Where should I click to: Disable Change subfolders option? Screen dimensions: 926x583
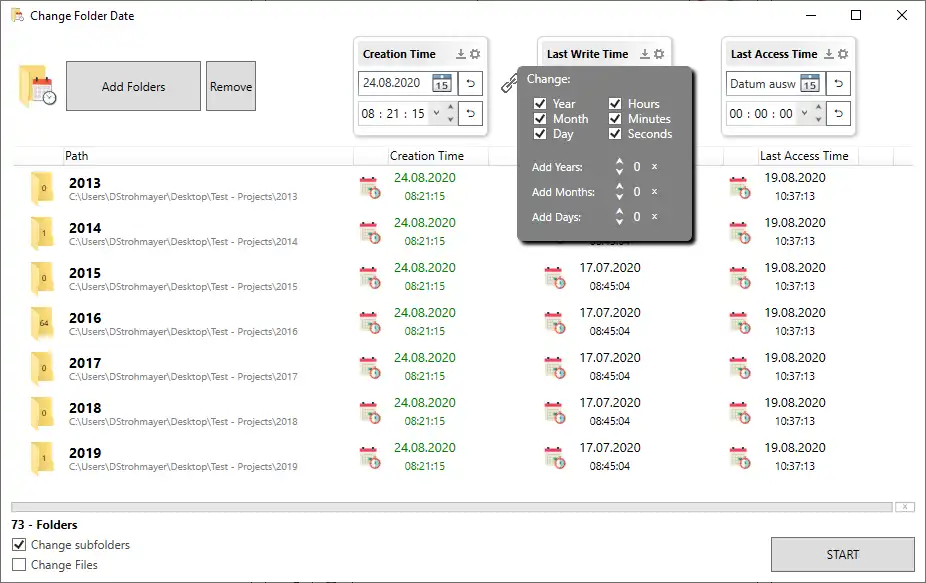pyautogui.click(x=19, y=545)
